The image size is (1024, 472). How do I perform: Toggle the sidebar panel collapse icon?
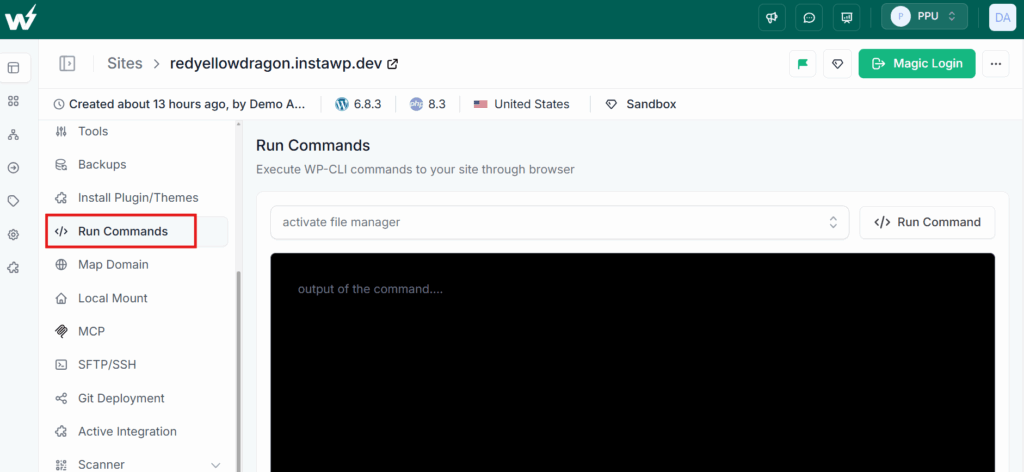tap(67, 63)
